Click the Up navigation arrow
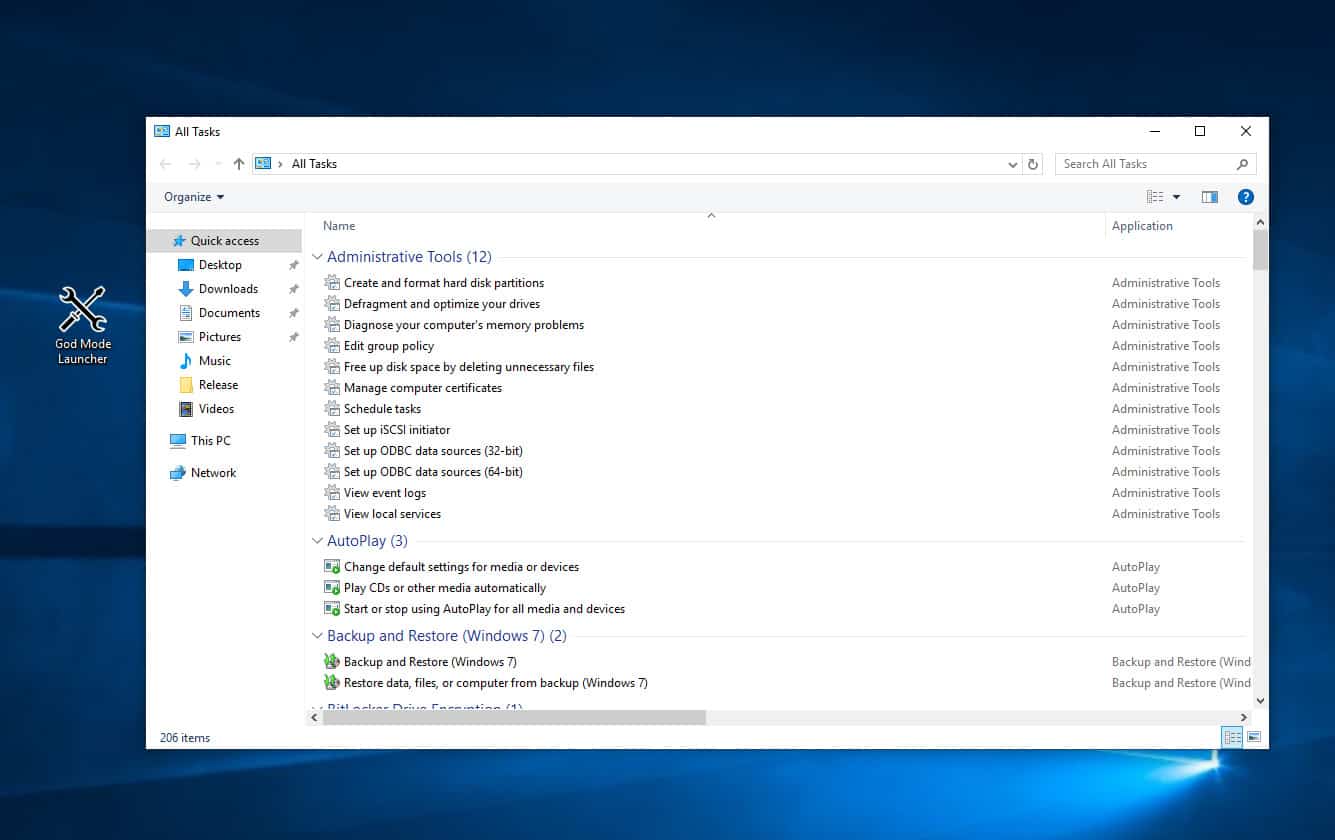 [238, 163]
